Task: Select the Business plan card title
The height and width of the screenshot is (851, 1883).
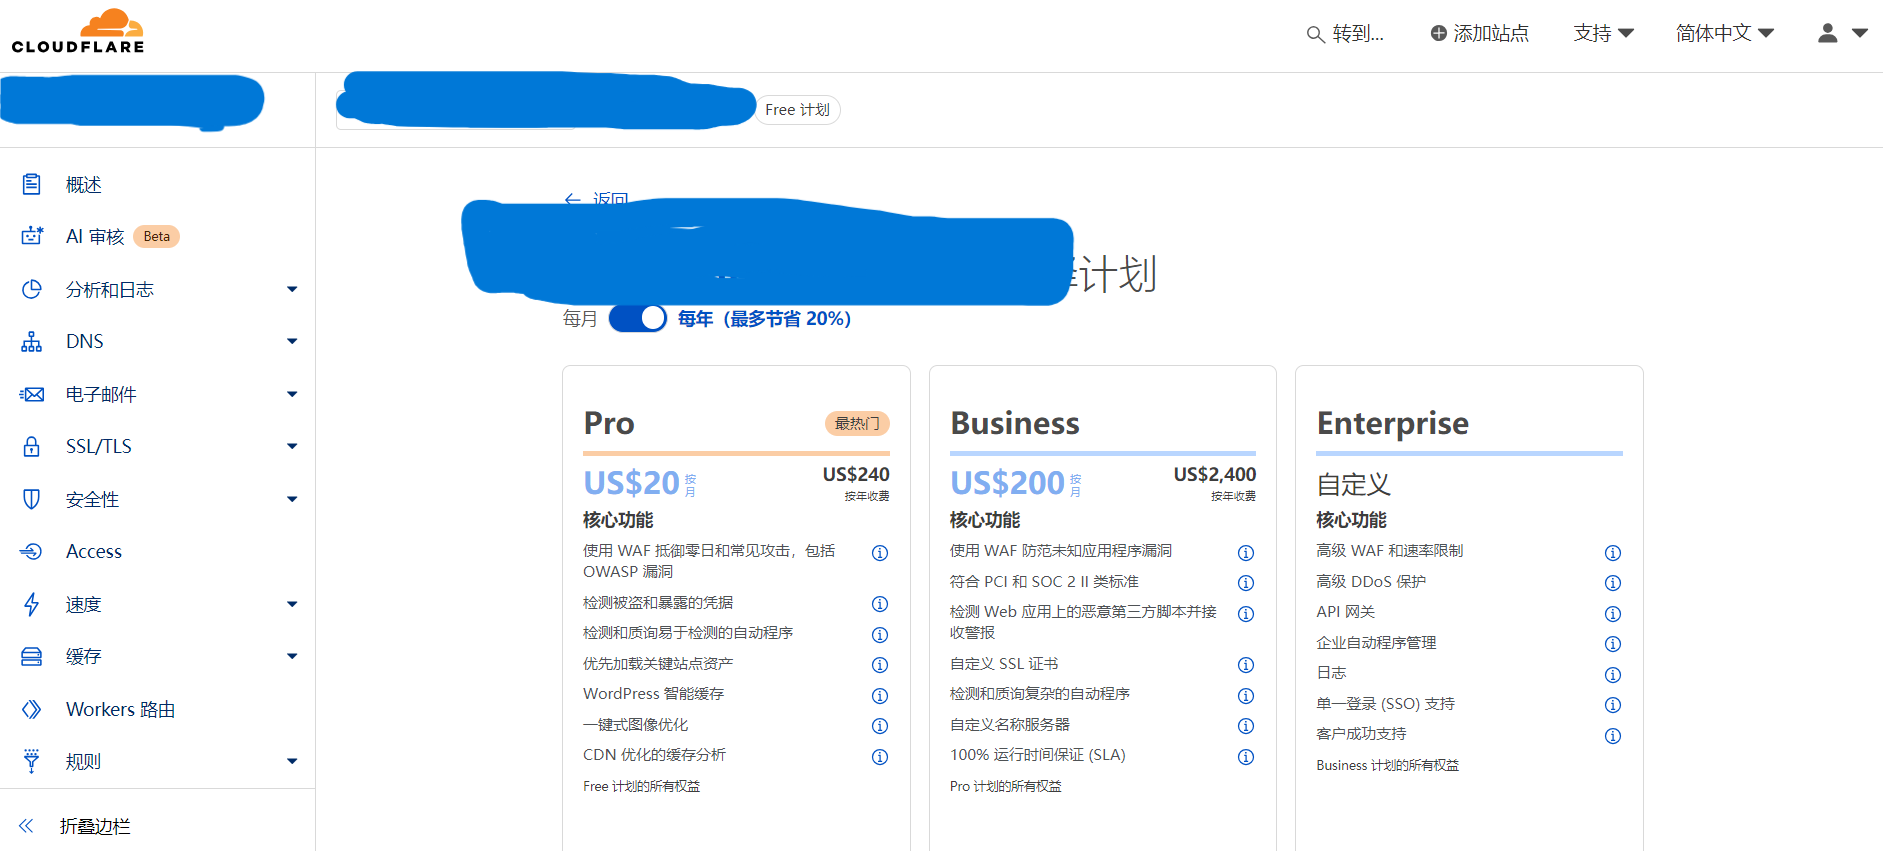Action: [x=1015, y=423]
